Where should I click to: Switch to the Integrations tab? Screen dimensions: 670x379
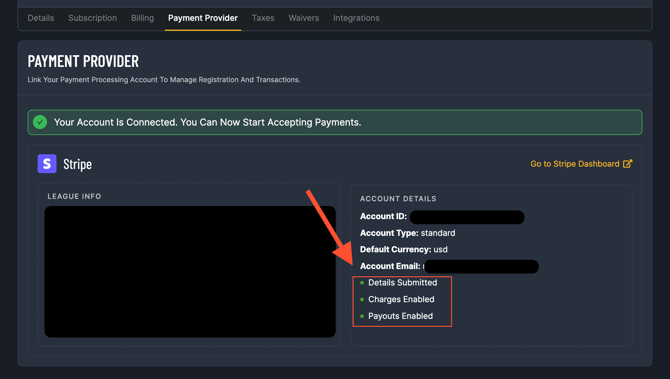(x=356, y=18)
